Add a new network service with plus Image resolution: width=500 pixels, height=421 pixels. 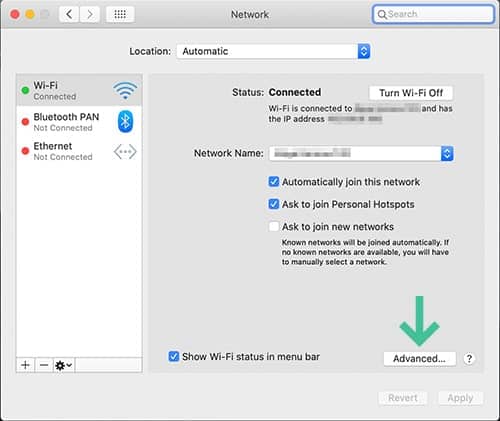point(25,365)
